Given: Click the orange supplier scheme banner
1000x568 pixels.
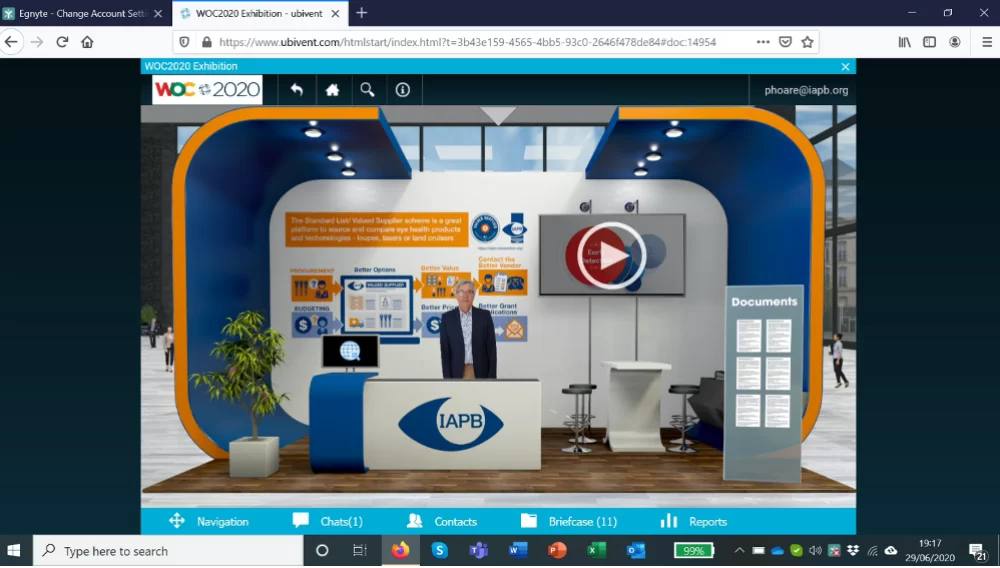Looking at the screenshot, I should [x=377, y=229].
